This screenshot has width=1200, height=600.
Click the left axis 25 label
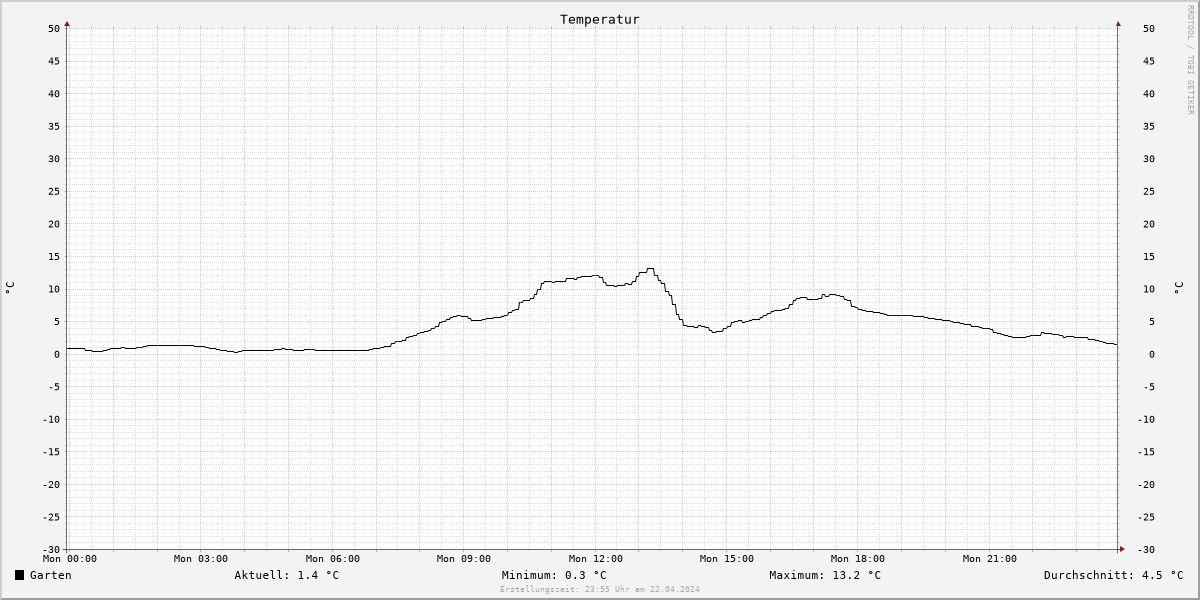54,191
